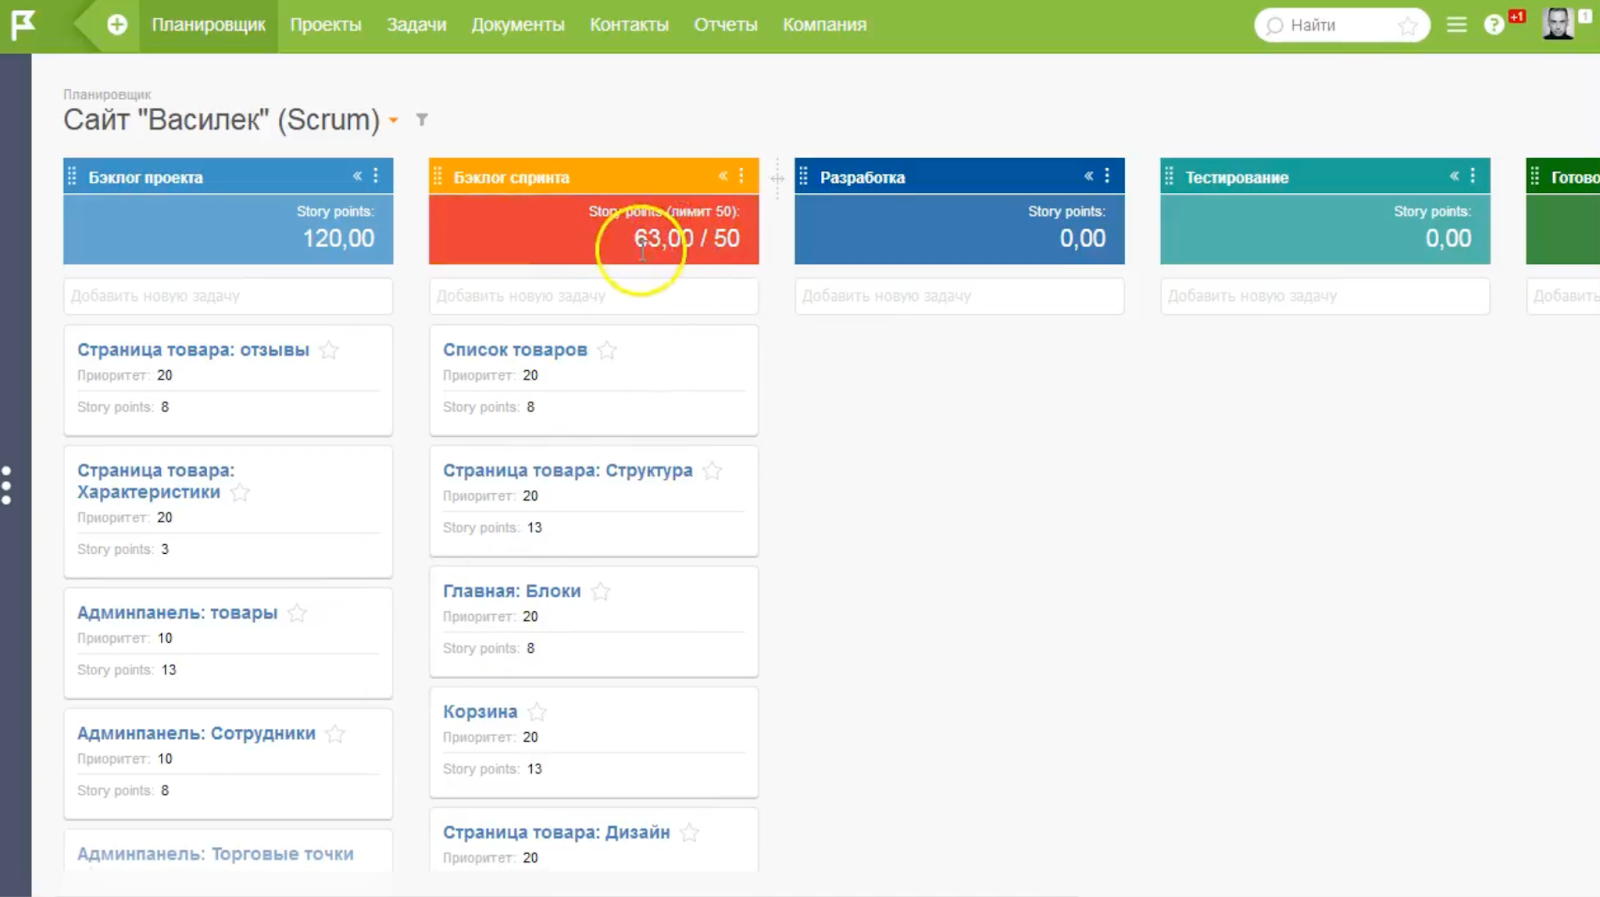Collapse the Бэклог проекта column

357,176
